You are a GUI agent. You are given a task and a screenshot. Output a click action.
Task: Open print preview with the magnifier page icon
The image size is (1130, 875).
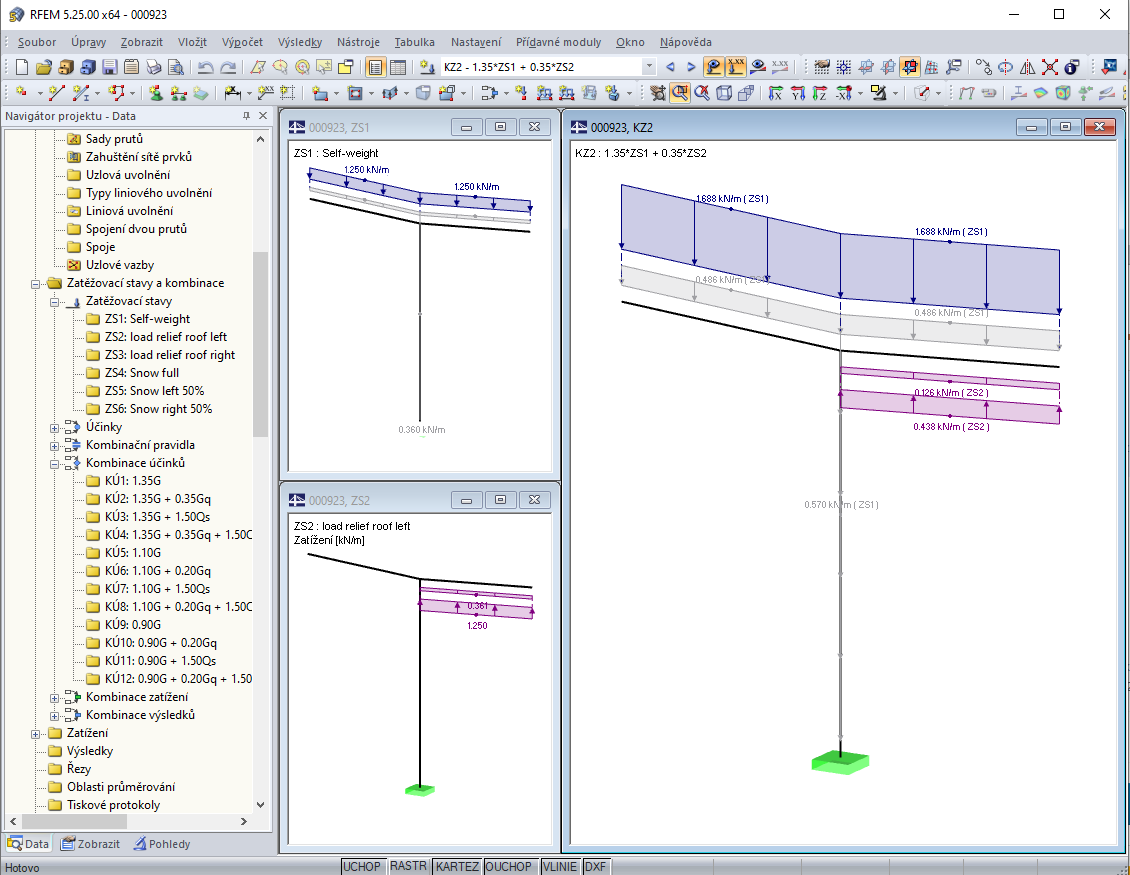click(175, 67)
